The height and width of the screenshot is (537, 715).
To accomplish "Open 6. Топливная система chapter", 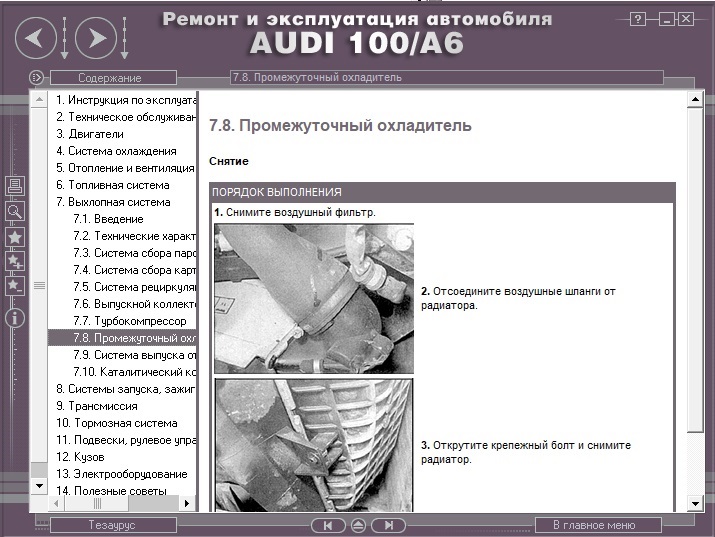I will click(x=113, y=185).
